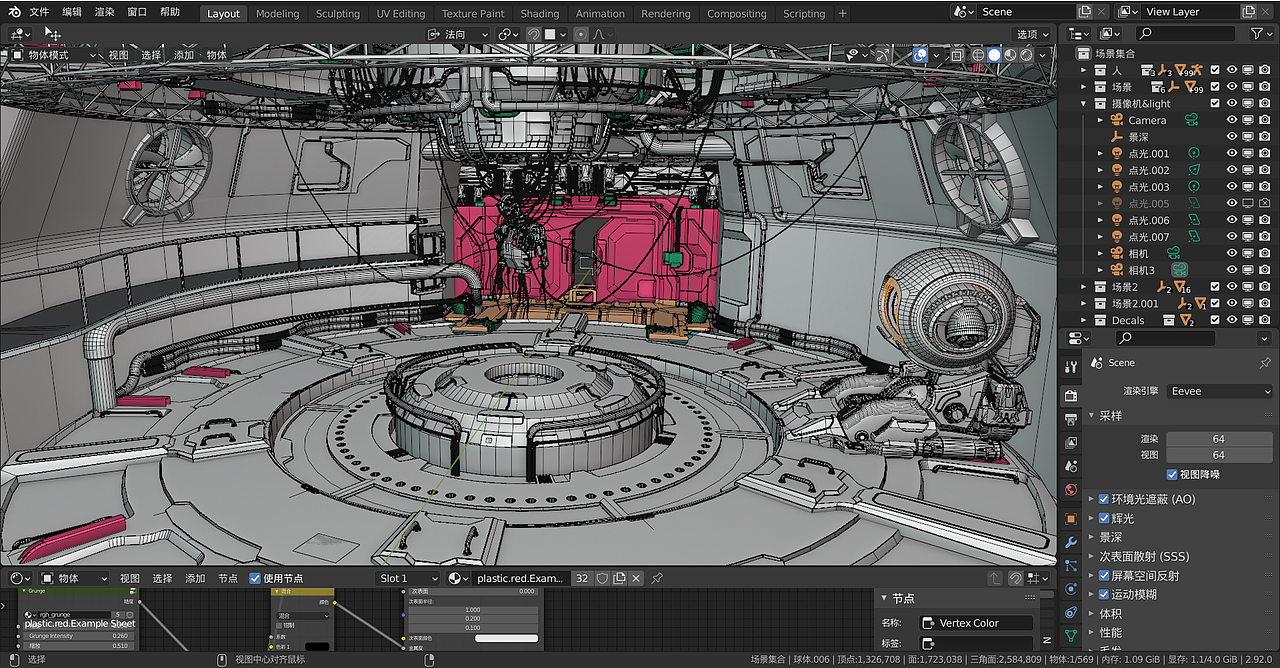The height and width of the screenshot is (668, 1280).
Task: Click the Vertex Color name field
Action: (977, 622)
